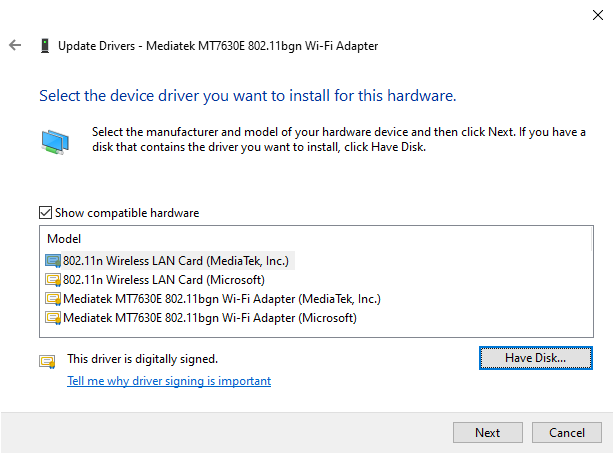614x454 pixels.
Task: Click icon of Mediatek MT7630E adapter (Microsoft)
Action: tap(53, 318)
